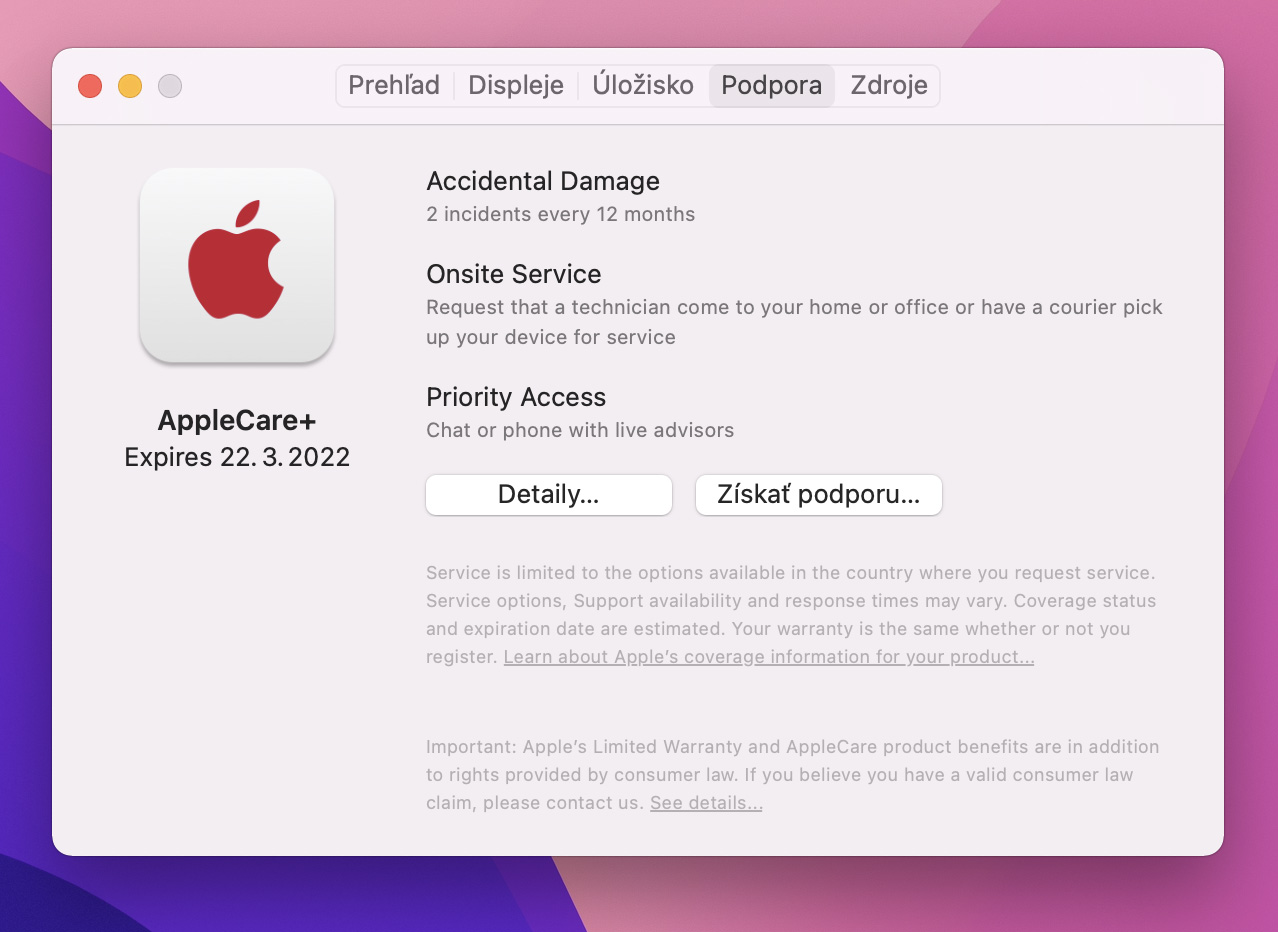Image resolution: width=1278 pixels, height=932 pixels.
Task: Click the disabled gray zoom window button
Action: pyautogui.click(x=170, y=86)
